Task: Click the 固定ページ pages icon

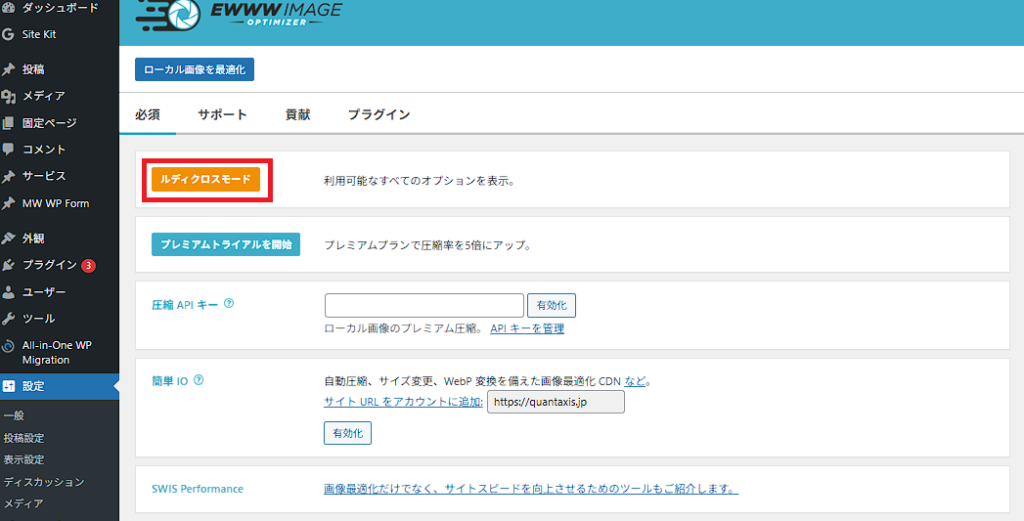Action: pyautogui.click(x=9, y=123)
